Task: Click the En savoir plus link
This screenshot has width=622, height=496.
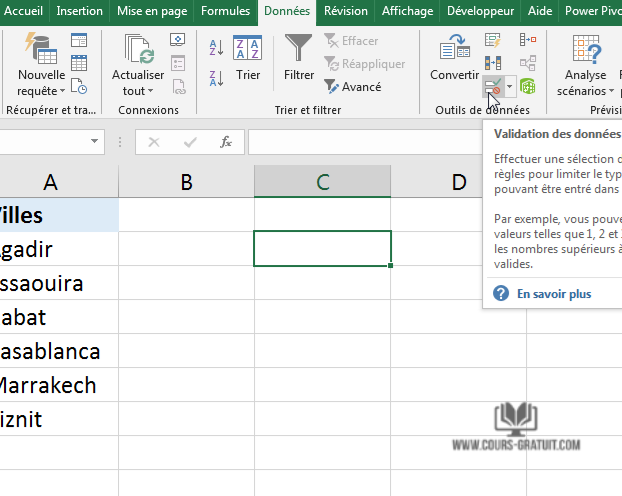Action: click(553, 294)
